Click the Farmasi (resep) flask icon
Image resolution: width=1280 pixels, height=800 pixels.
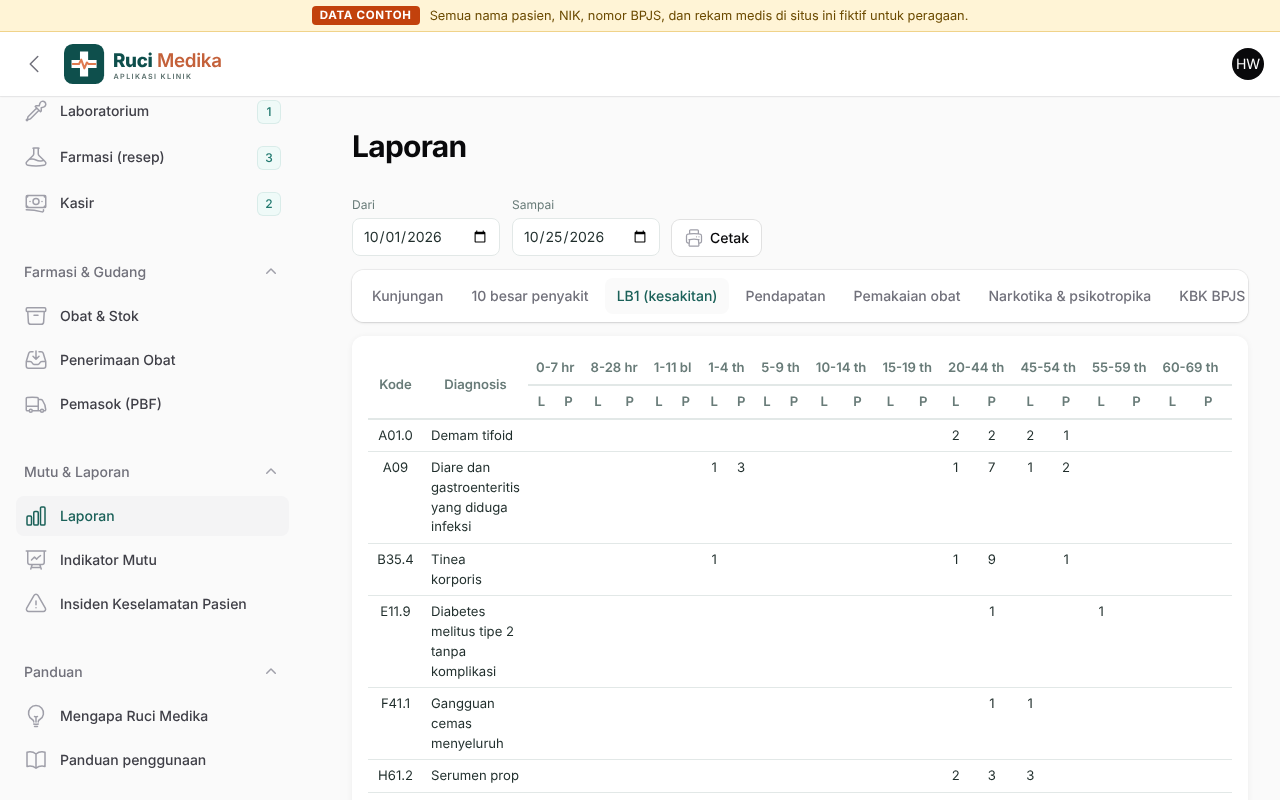(x=36, y=157)
